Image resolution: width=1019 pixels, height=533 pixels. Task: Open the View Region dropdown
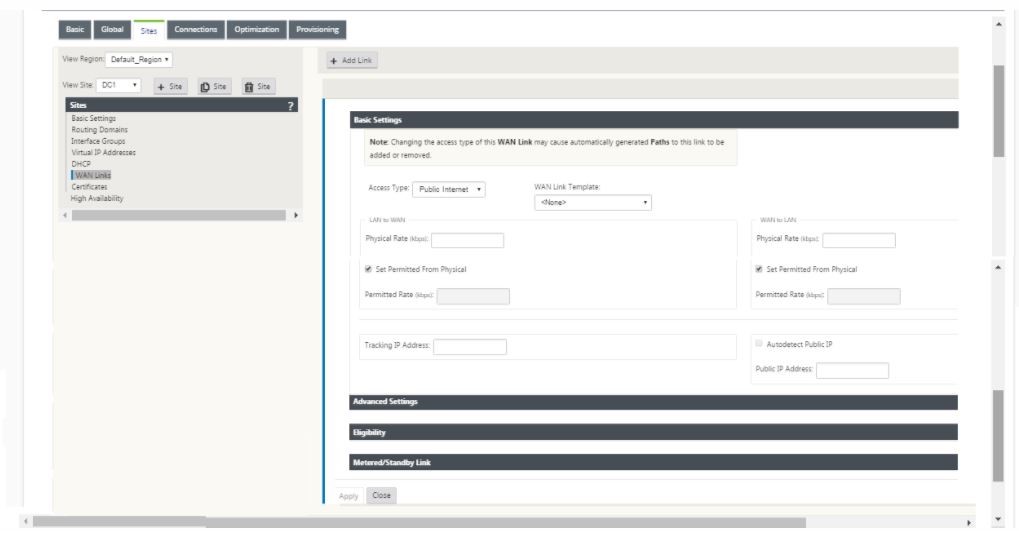coord(139,60)
